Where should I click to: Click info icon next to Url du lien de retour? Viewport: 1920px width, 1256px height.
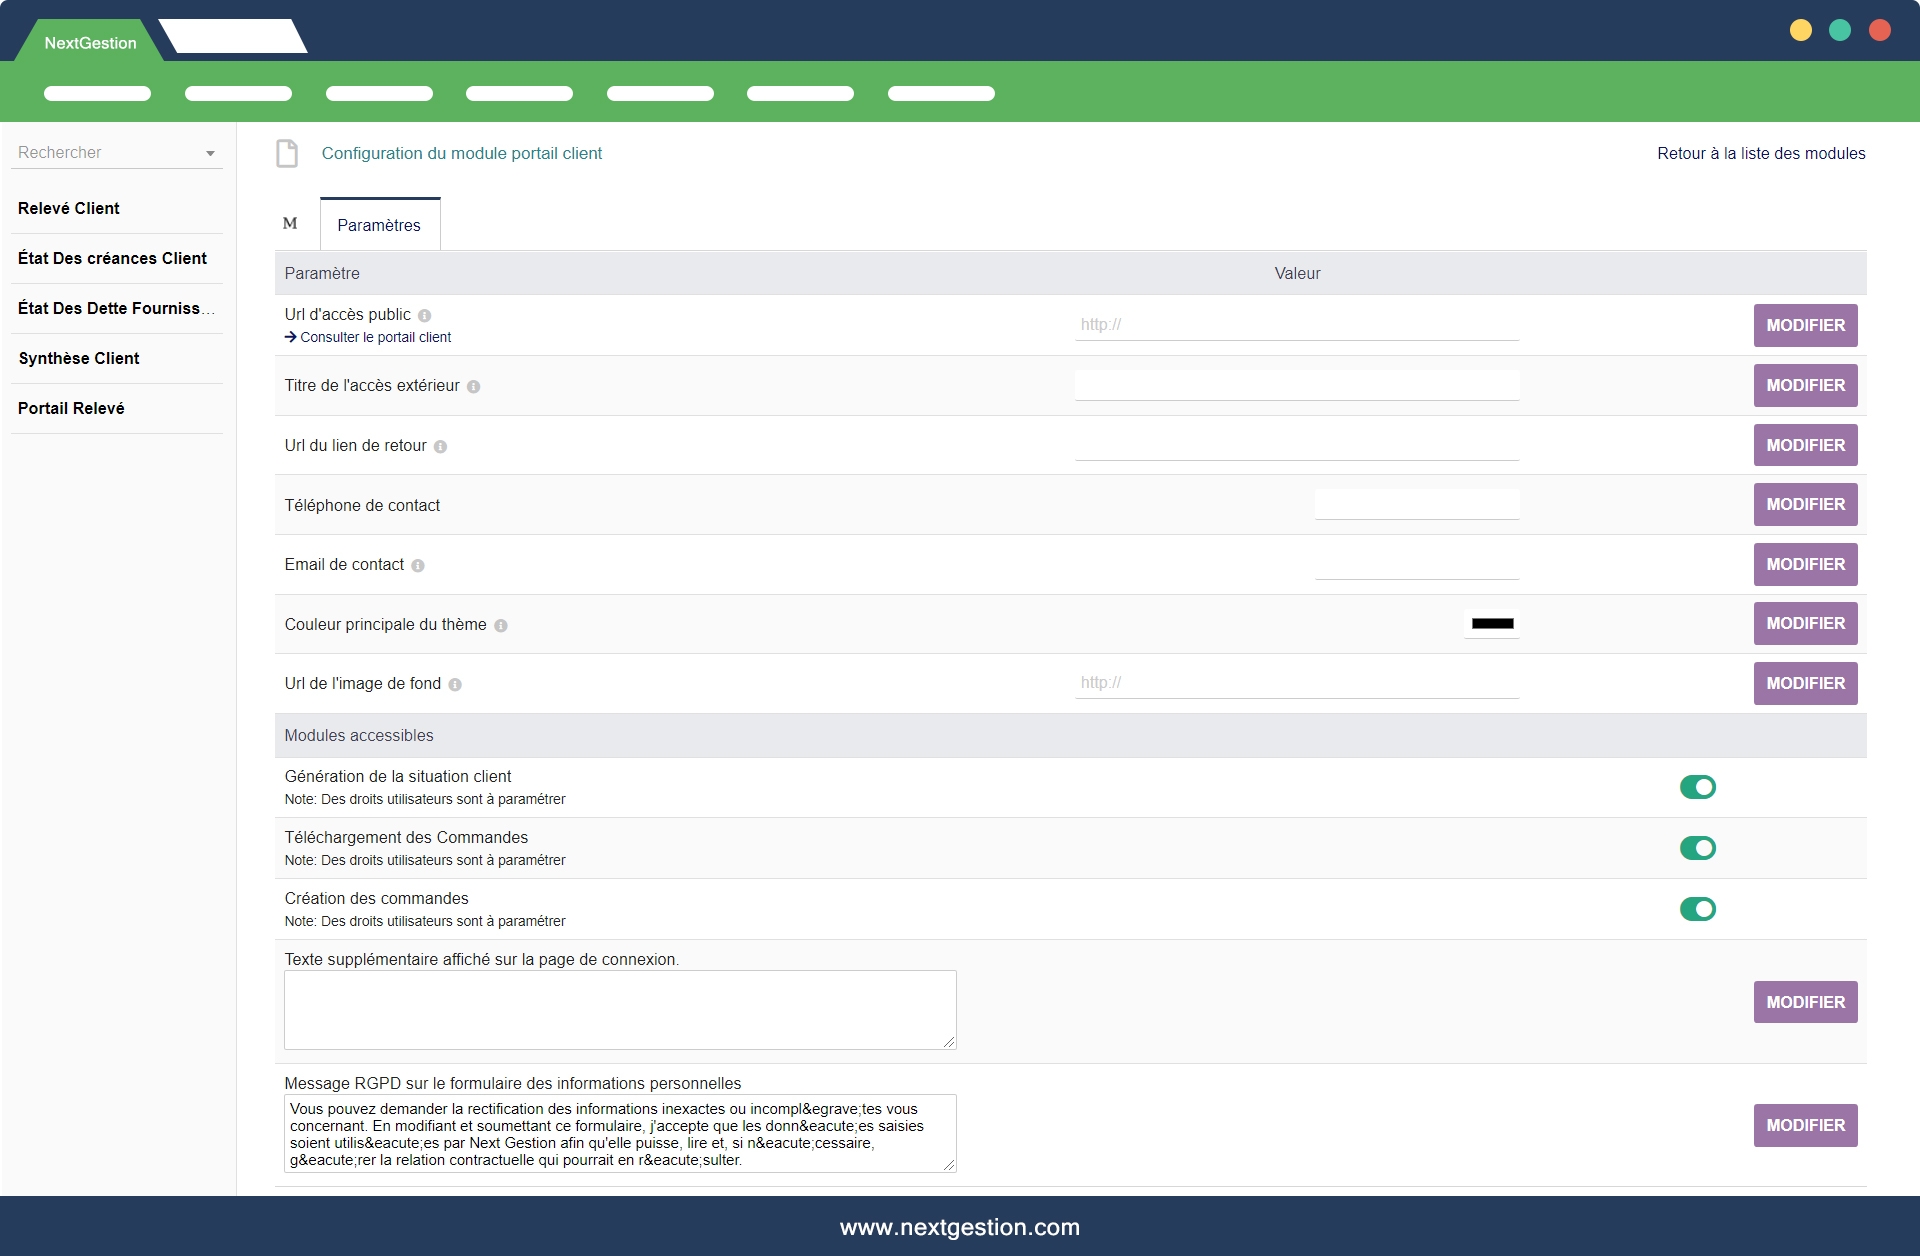point(440,447)
